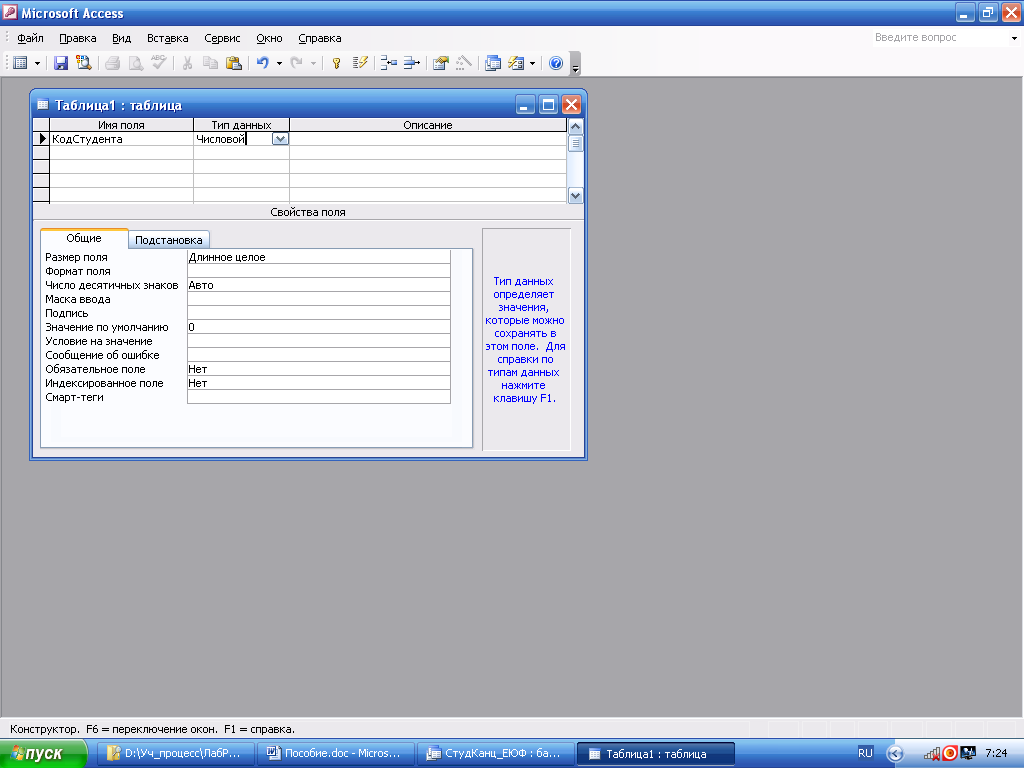The width and height of the screenshot is (1024, 768).
Task: Click the Индексированное поле value 'Нет'
Action: (x=319, y=383)
